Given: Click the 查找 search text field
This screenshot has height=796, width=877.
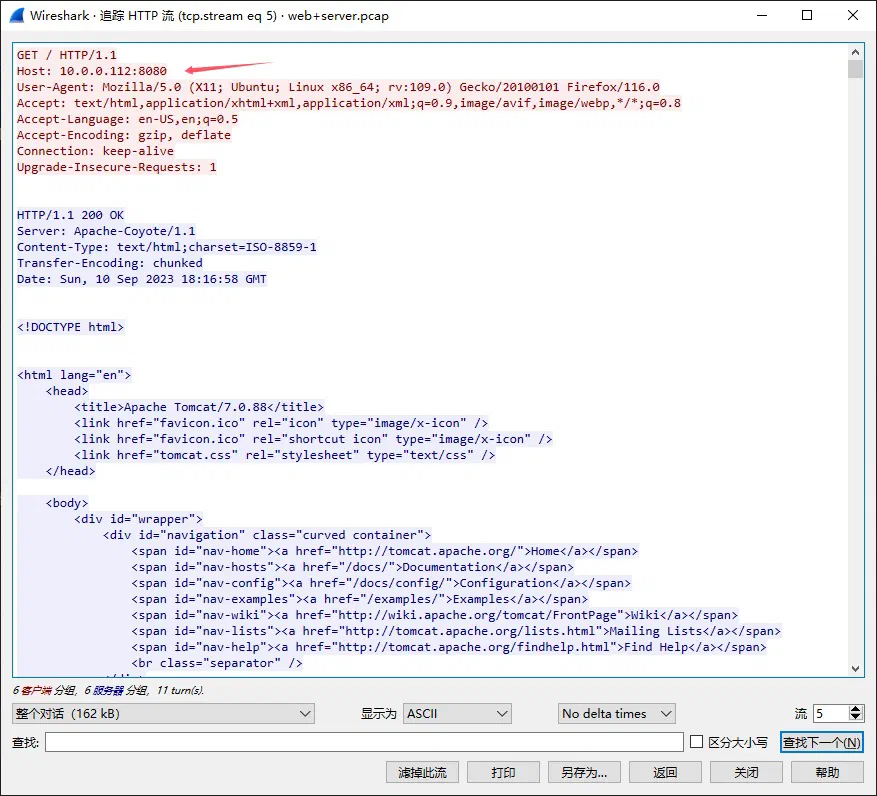Looking at the screenshot, I should tap(364, 742).
